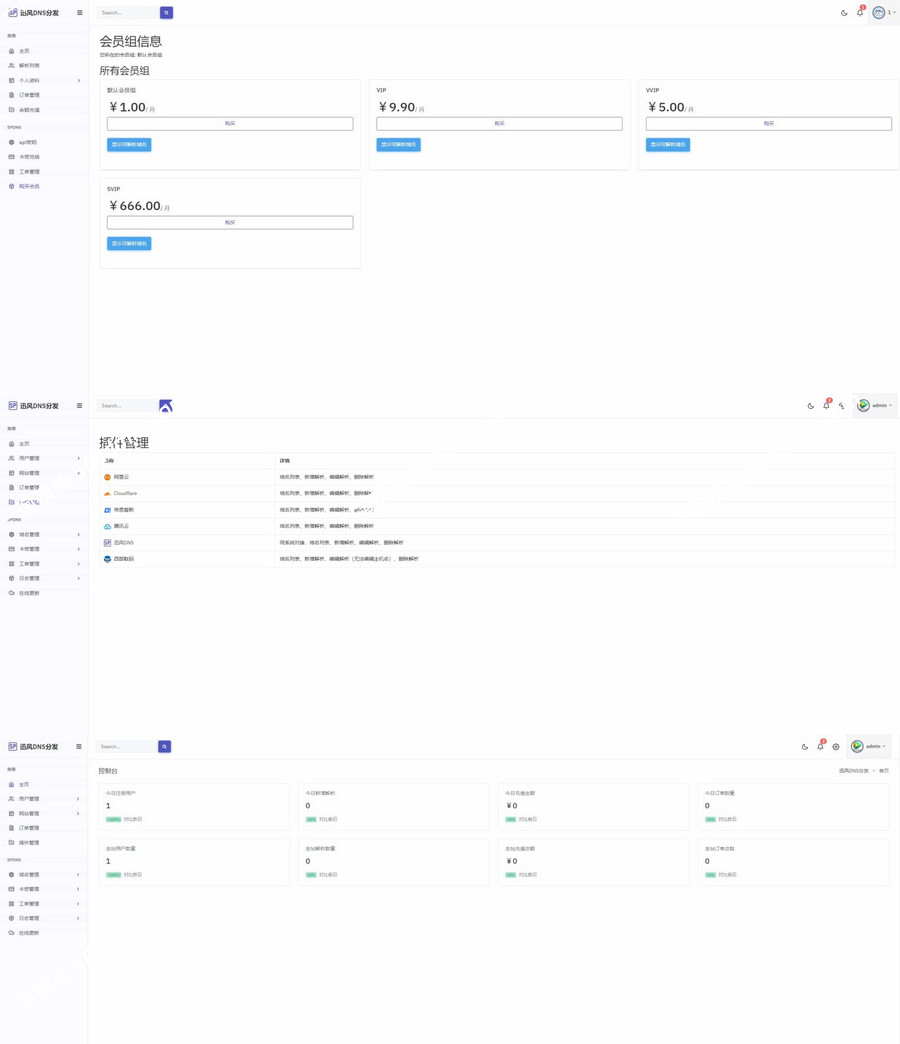
Task: Toggle the sidebar hamburger on the 控制台 page
Action: (79, 747)
